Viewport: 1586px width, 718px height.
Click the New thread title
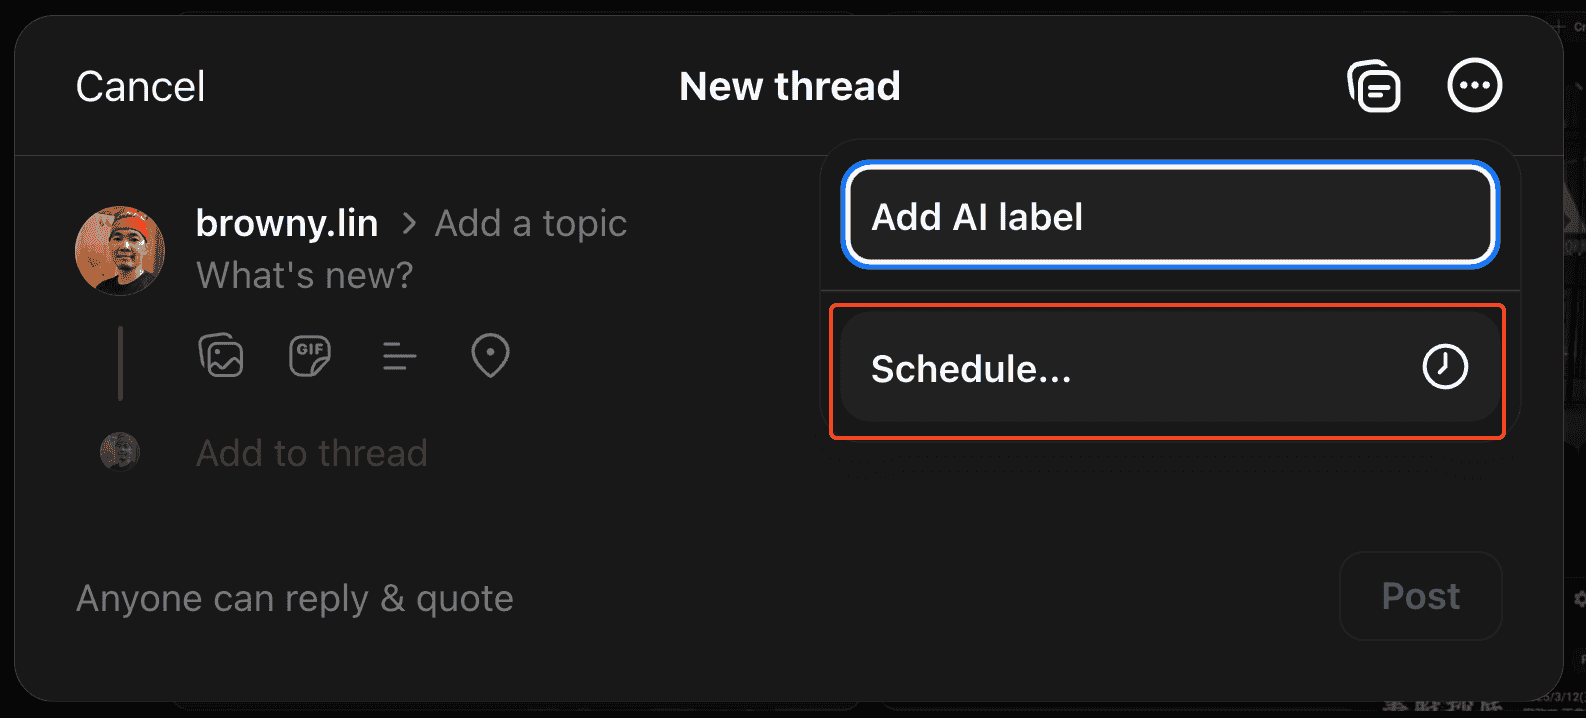click(790, 86)
